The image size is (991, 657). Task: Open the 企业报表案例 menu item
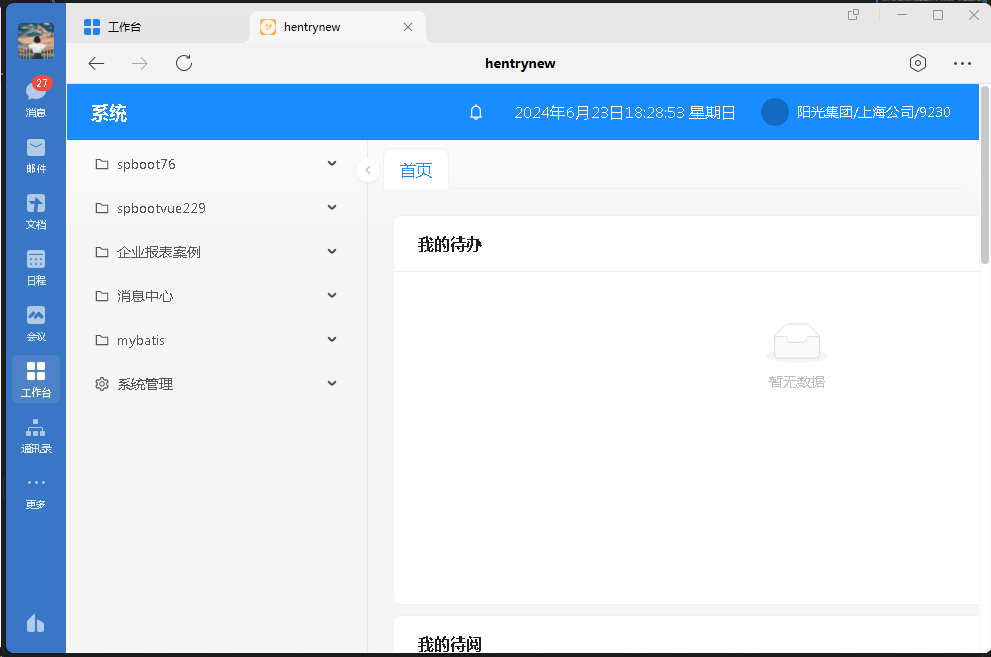pyautogui.click(x=217, y=252)
